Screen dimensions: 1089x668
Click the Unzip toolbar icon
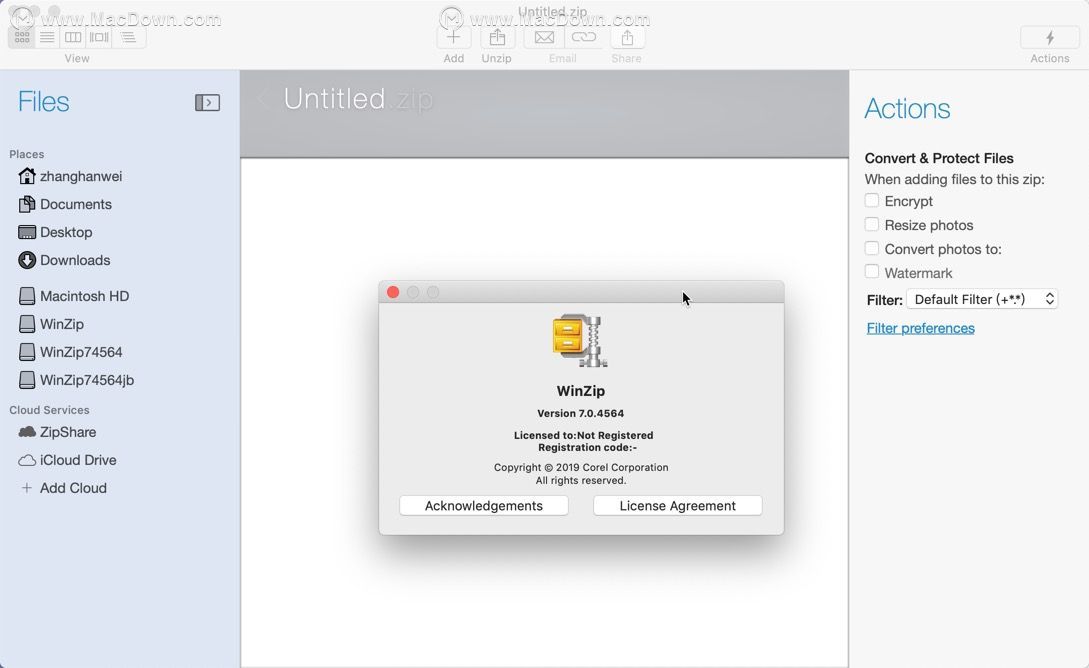497,37
